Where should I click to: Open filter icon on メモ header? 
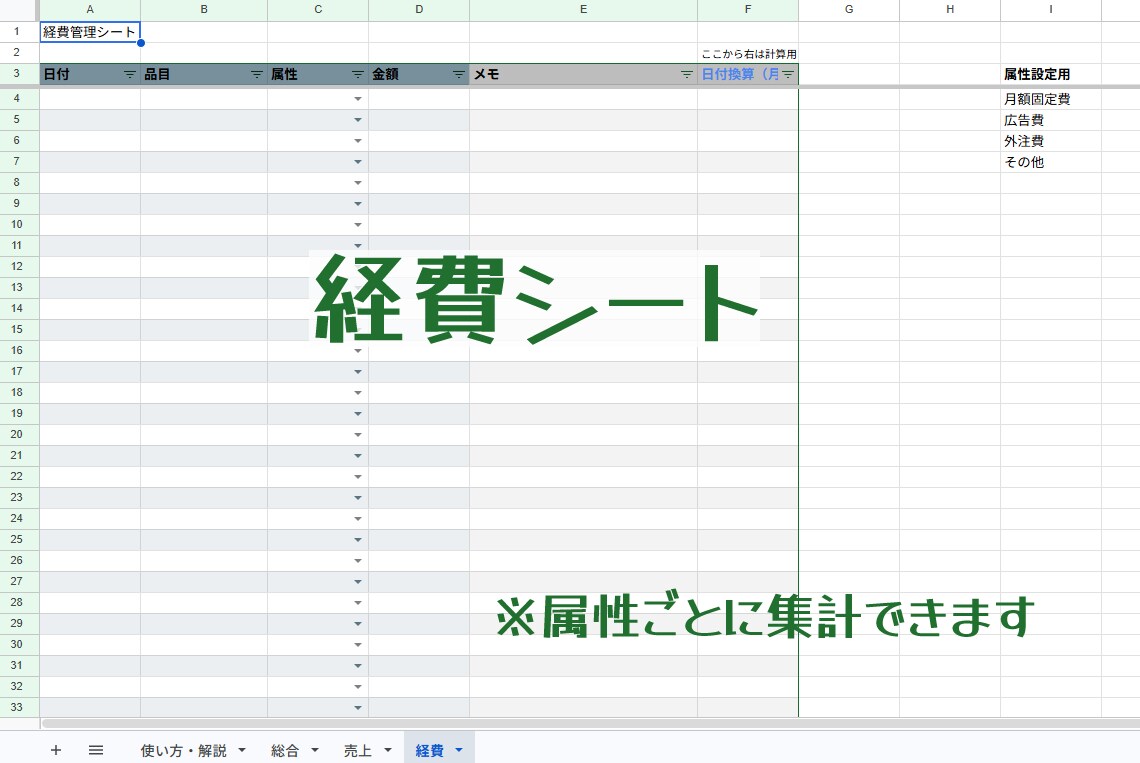pyautogui.click(x=686, y=74)
